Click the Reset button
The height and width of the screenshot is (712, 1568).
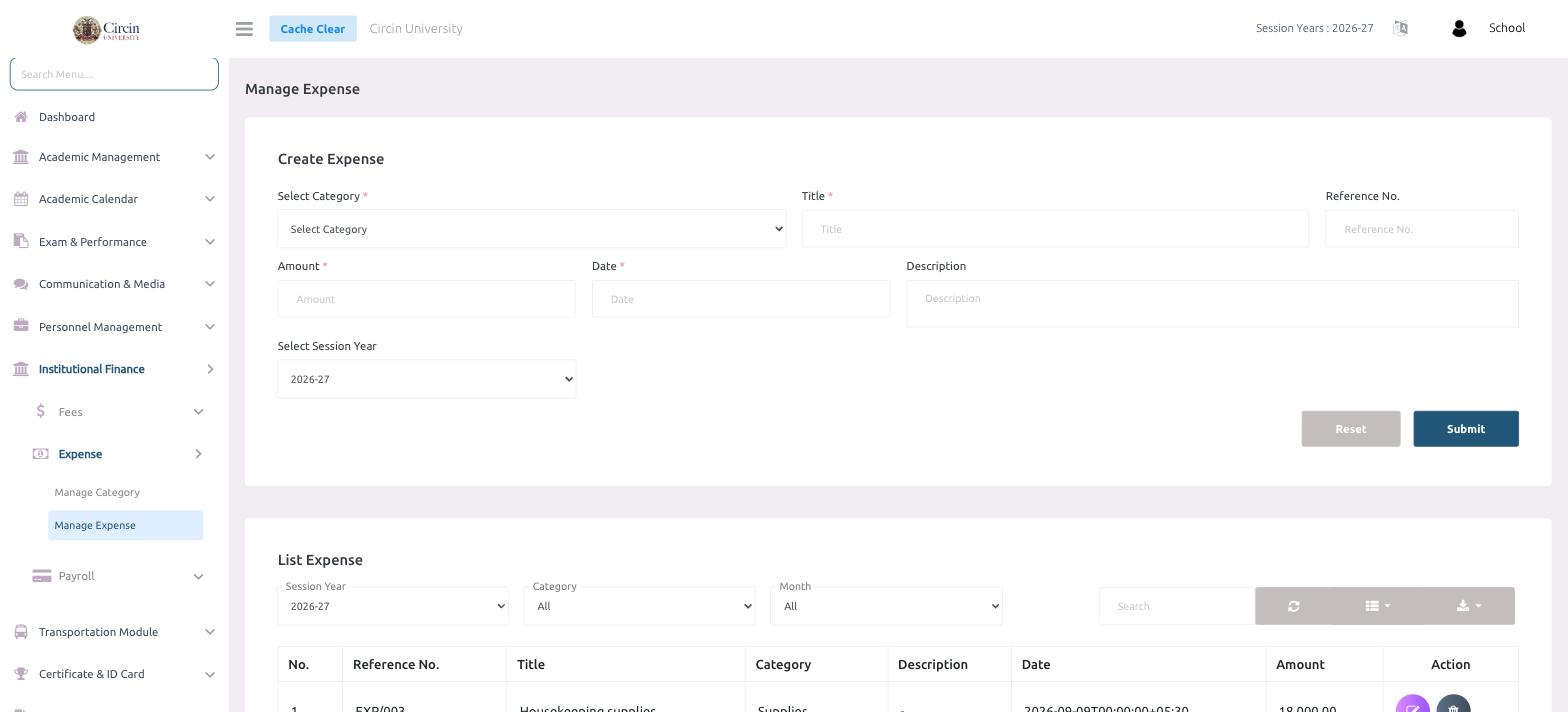coord(1350,429)
